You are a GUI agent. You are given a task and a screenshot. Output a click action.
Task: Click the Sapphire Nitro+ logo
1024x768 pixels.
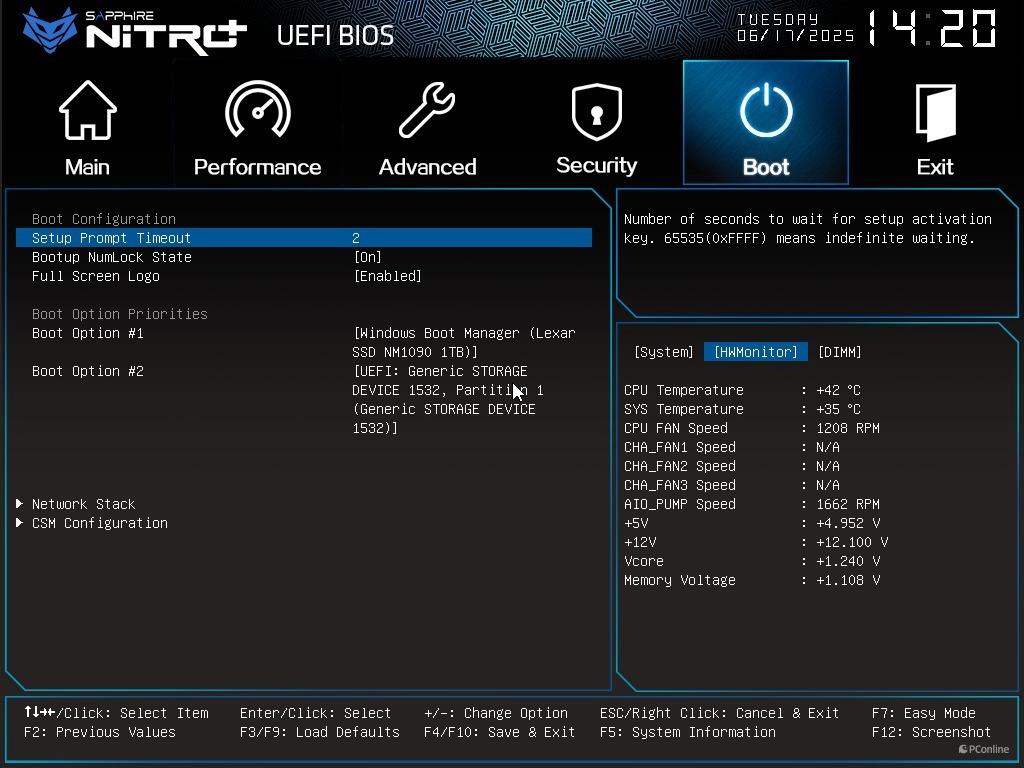[134, 31]
